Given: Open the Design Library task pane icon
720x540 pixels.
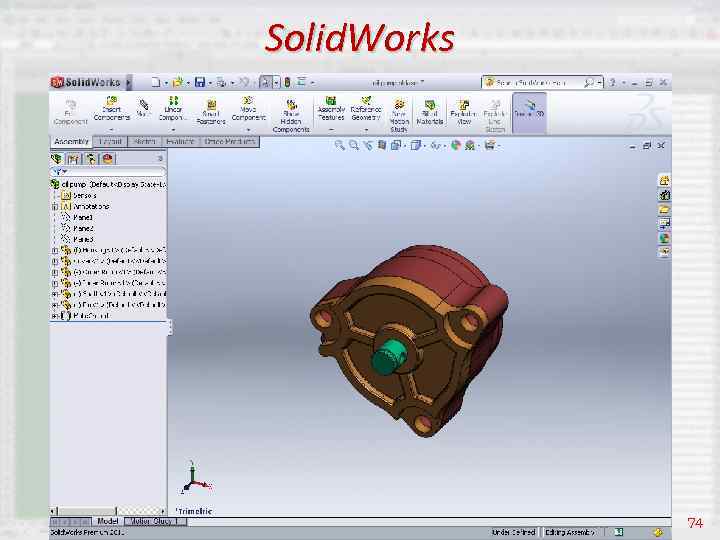Looking at the screenshot, I should [x=664, y=195].
